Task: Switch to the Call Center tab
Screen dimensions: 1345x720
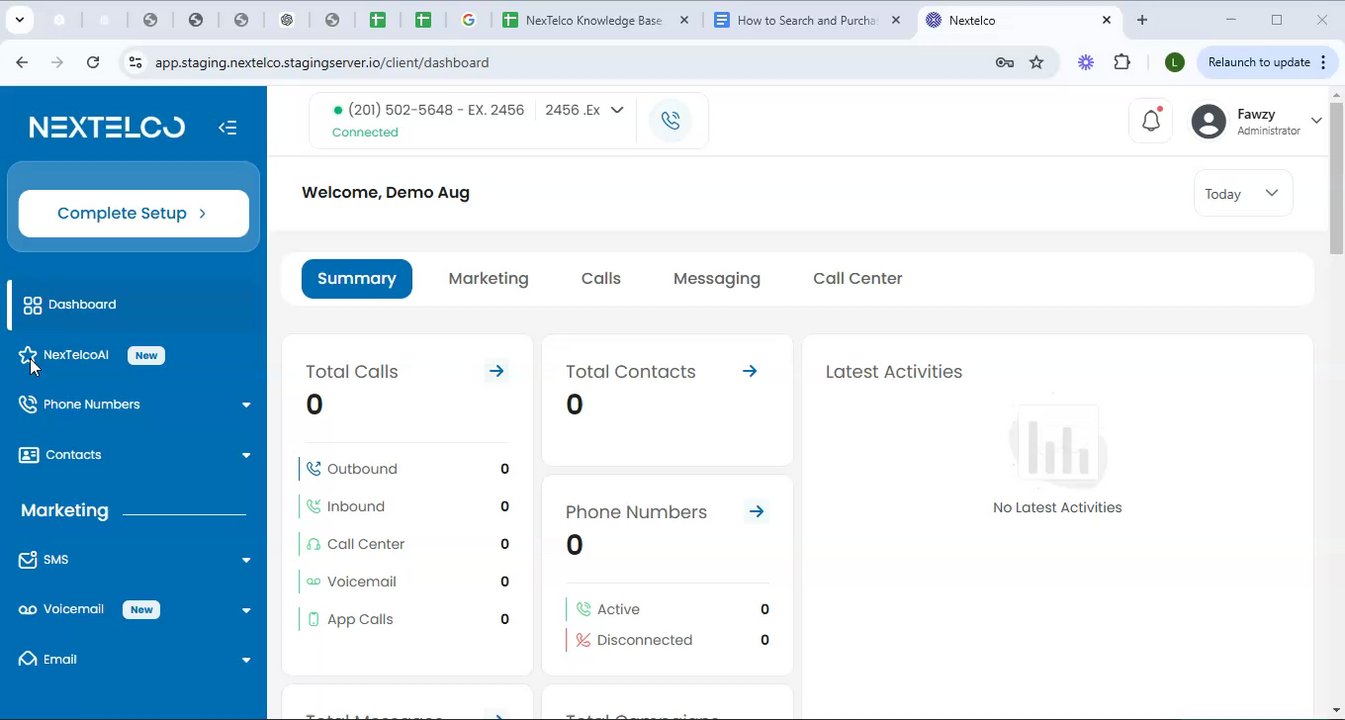Action: [857, 279]
